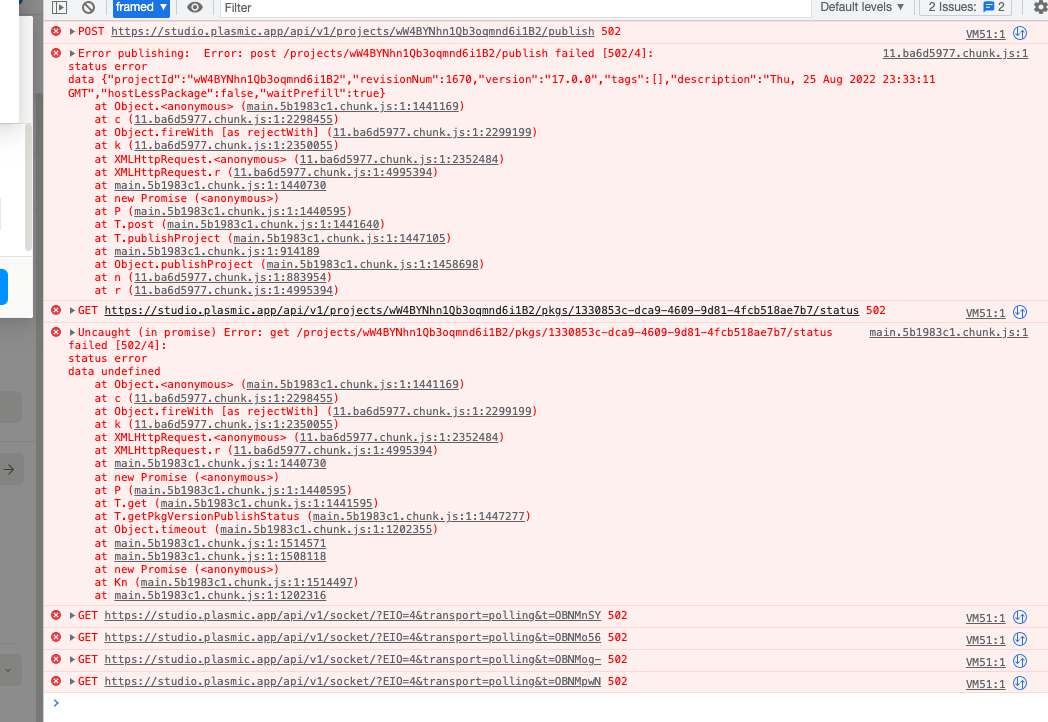This screenshot has width=1048, height=722.
Task: Open the 'framed' context selector dropdown
Action: pos(140,8)
